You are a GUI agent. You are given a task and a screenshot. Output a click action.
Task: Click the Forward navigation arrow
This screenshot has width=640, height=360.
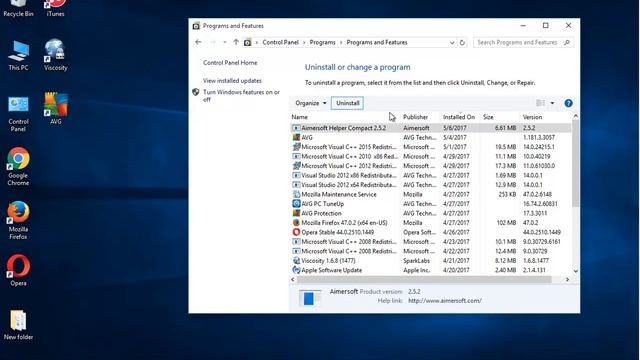pos(213,42)
